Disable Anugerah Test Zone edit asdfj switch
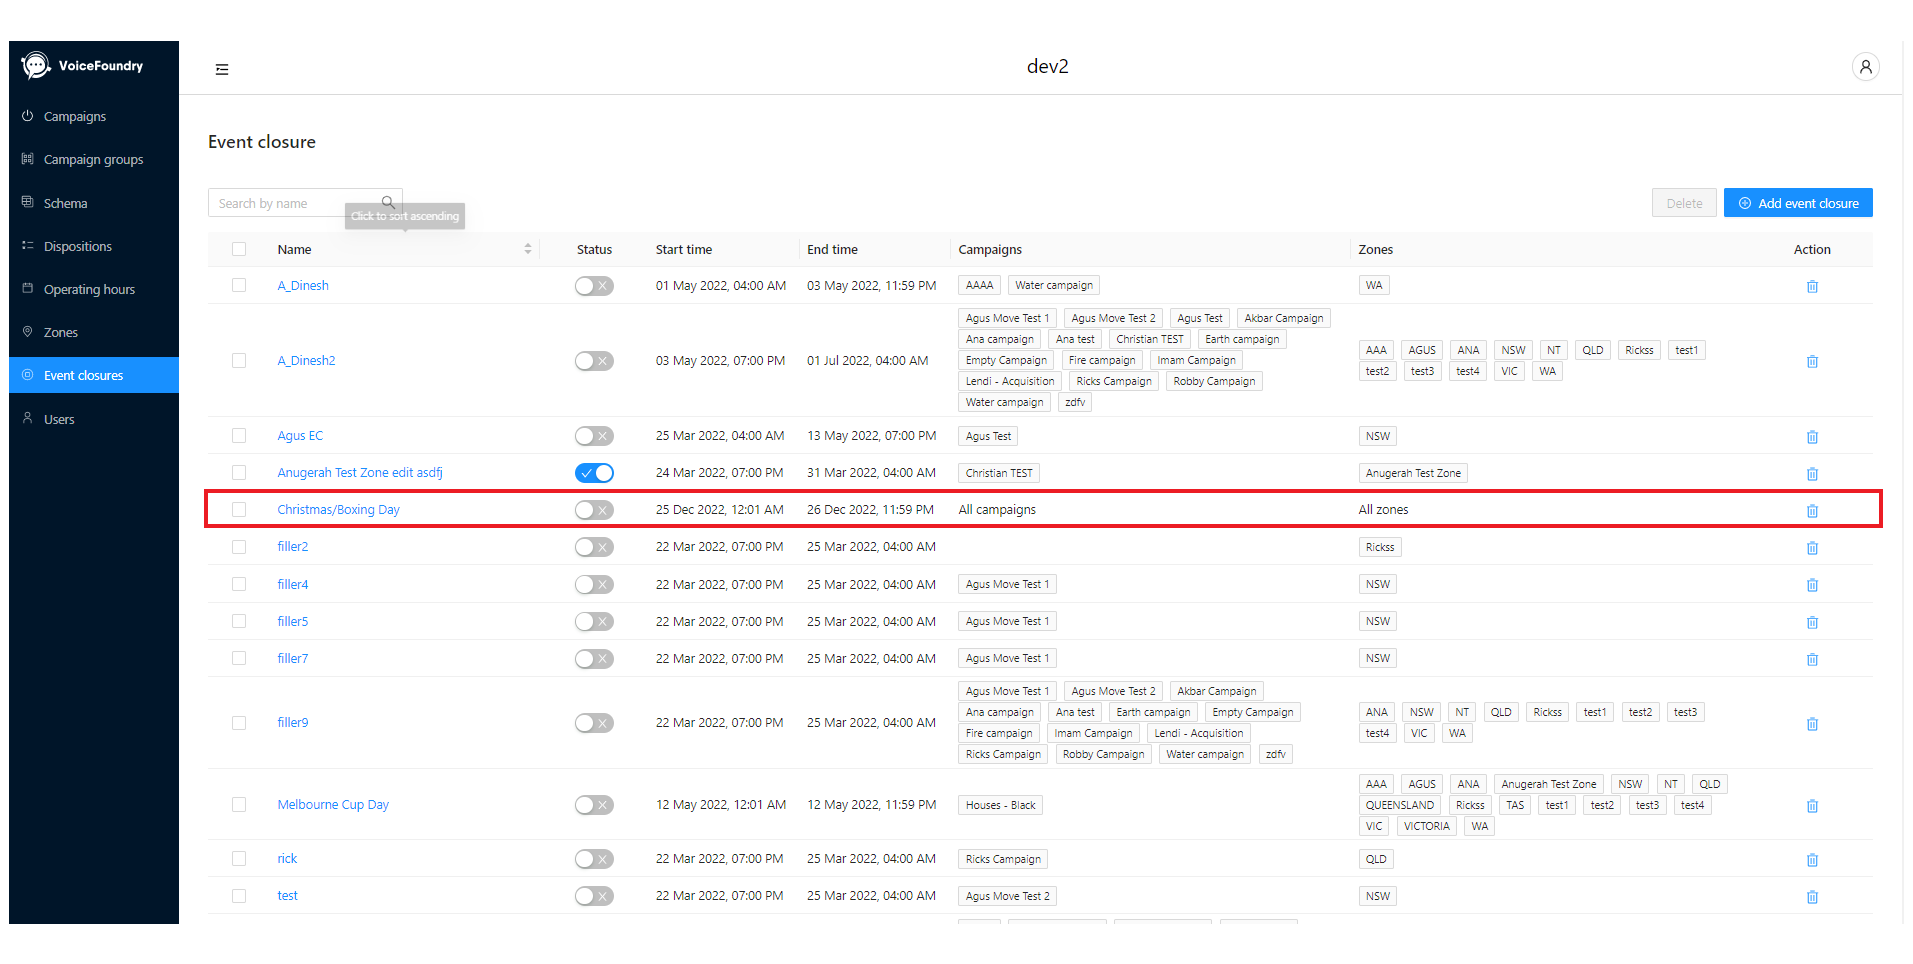The image size is (1913, 964). 594,473
